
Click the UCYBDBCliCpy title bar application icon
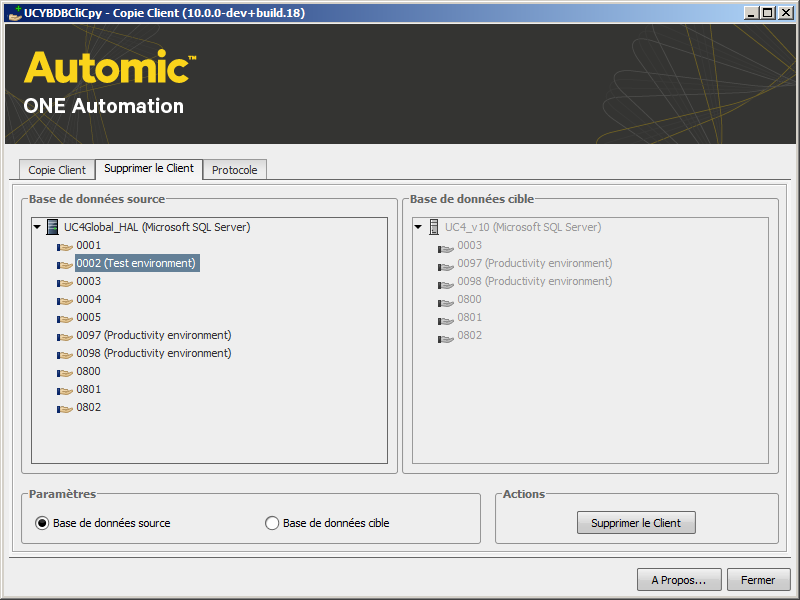point(15,13)
